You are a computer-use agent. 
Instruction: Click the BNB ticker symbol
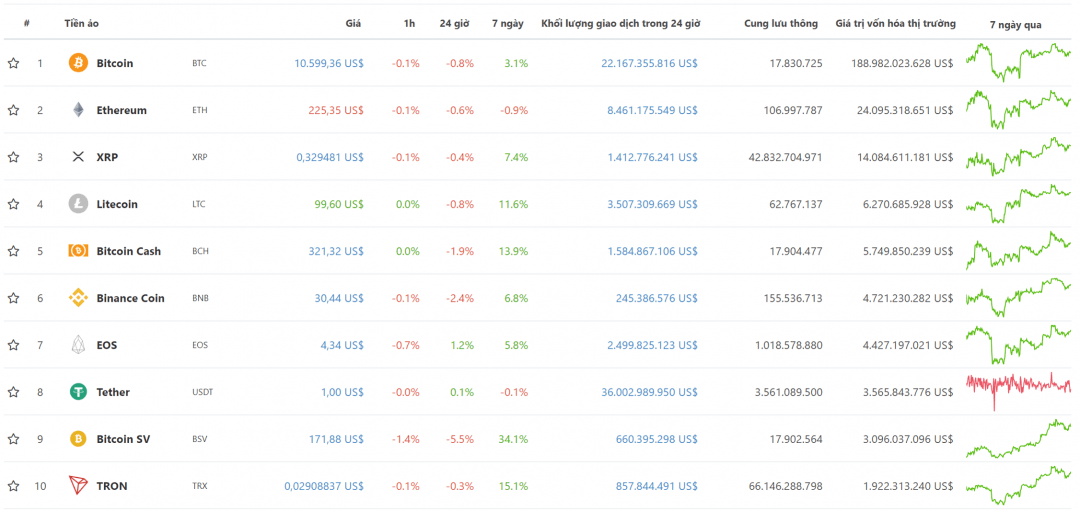pos(200,298)
